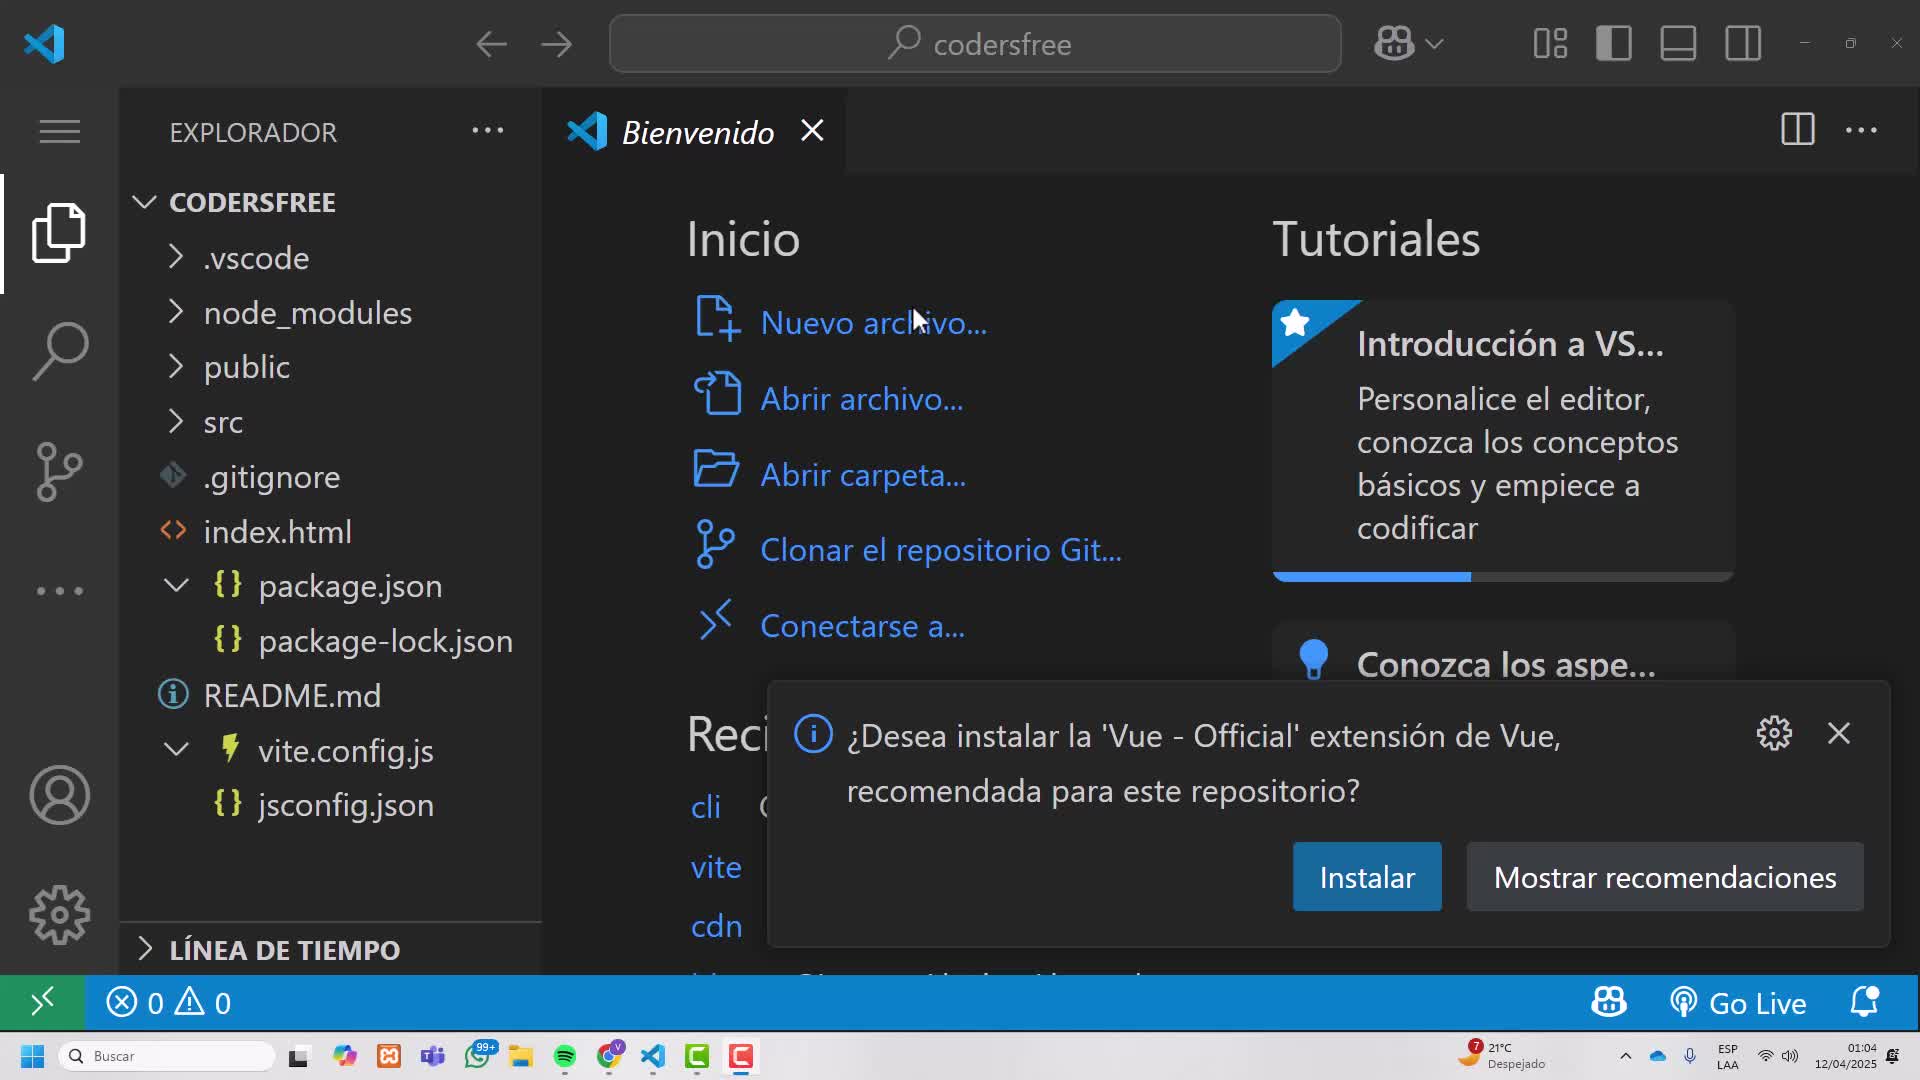This screenshot has height=1080, width=1920.
Task: Collapse the CODERSFREE root folder
Action: [x=144, y=203]
